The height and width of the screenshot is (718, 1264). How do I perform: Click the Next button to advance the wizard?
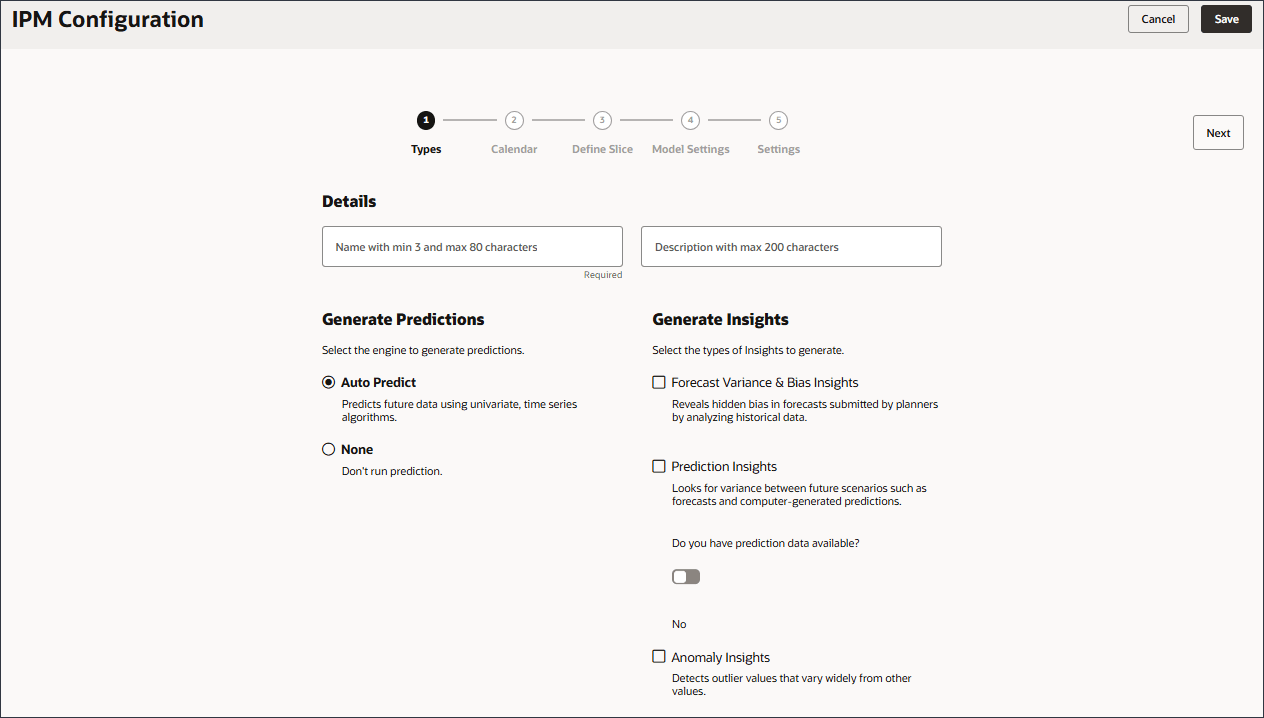(1218, 132)
